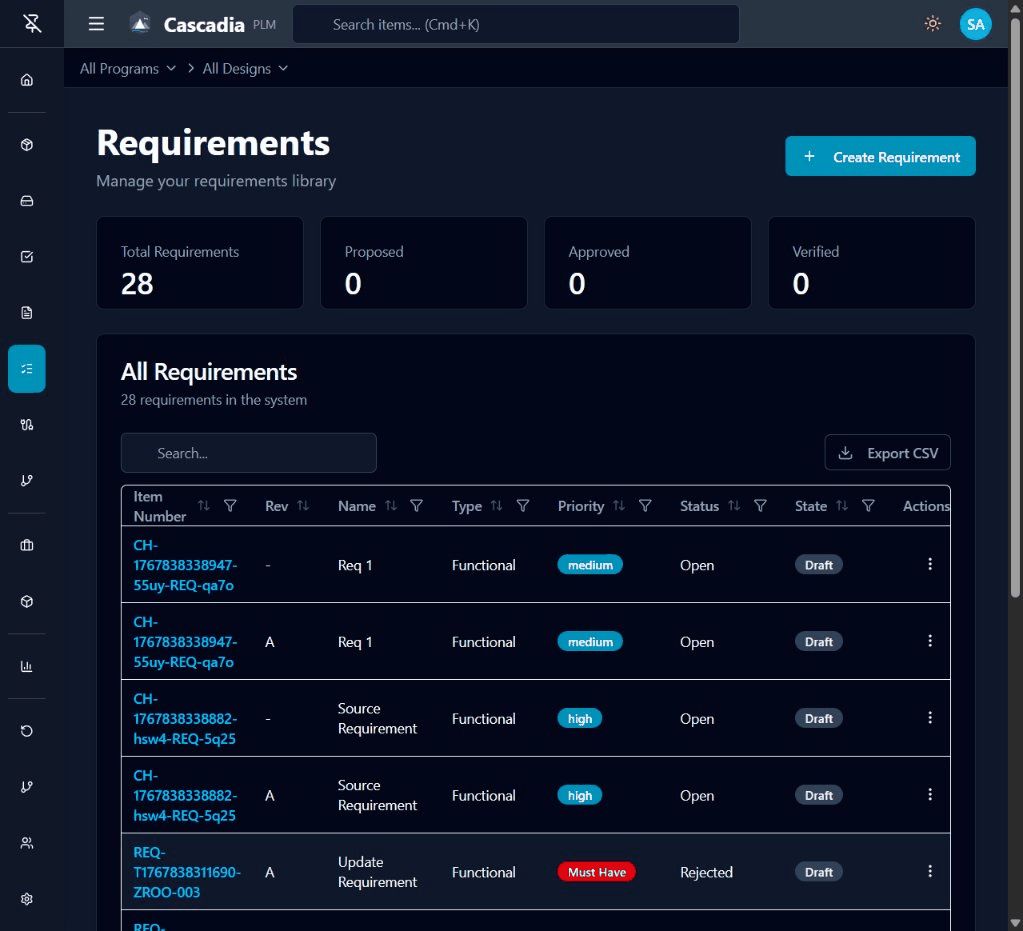Open the actions menu for Update Requirement
The height and width of the screenshot is (931, 1023).
coord(930,871)
